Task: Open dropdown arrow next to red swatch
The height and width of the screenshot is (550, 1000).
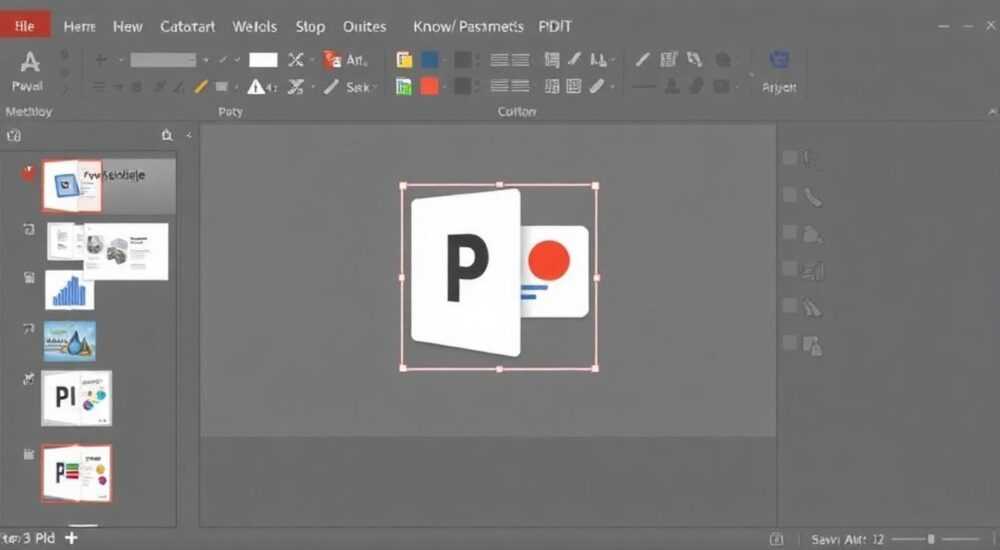Action: 446,86
